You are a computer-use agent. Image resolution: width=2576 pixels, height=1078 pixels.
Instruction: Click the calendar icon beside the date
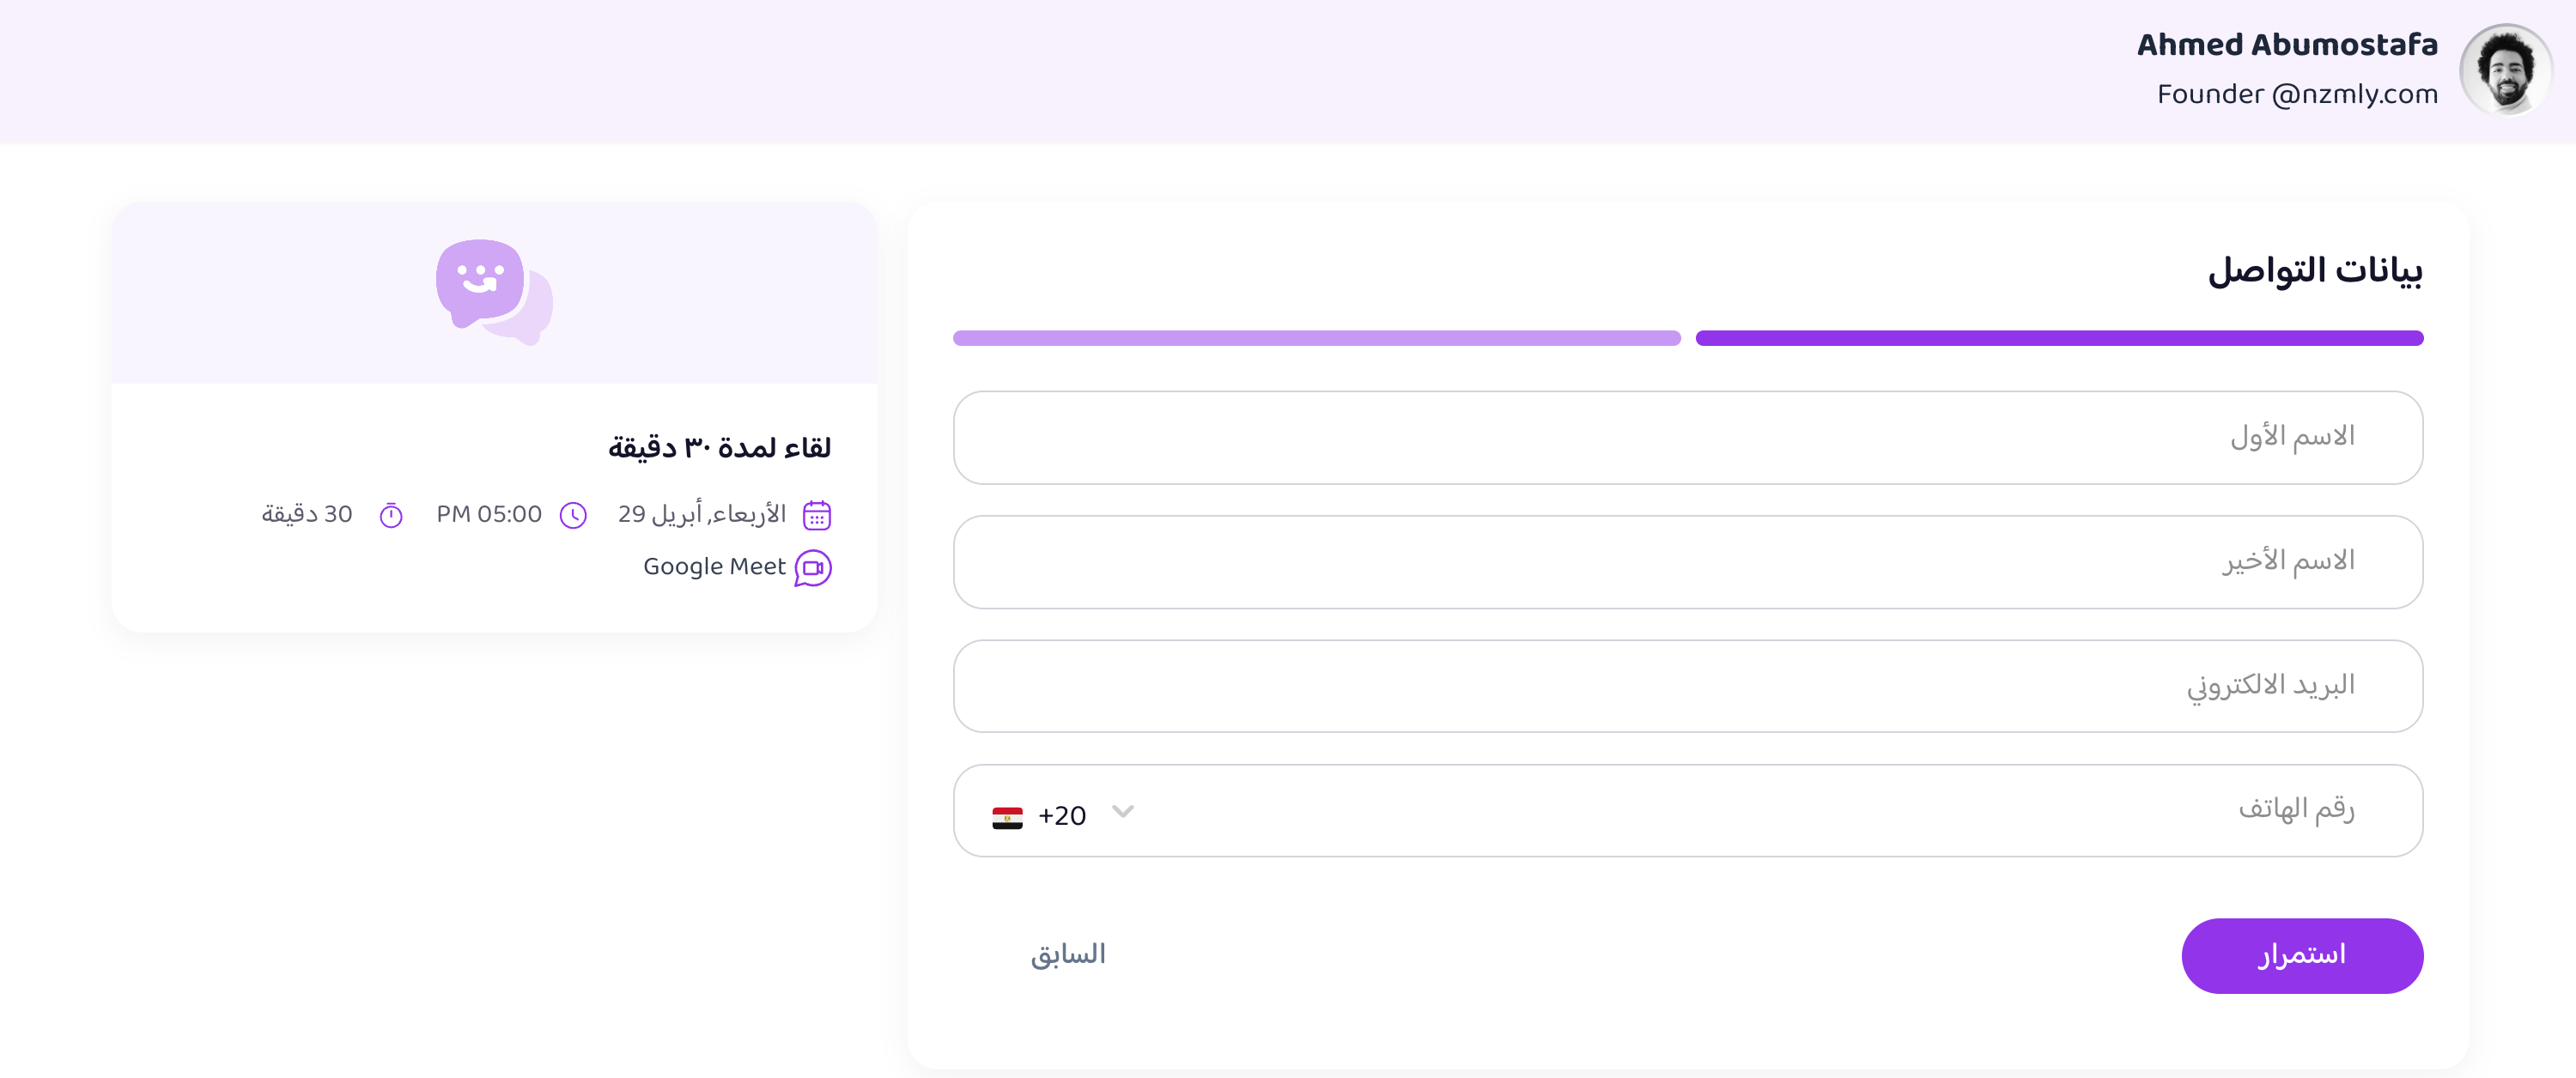[x=817, y=515]
